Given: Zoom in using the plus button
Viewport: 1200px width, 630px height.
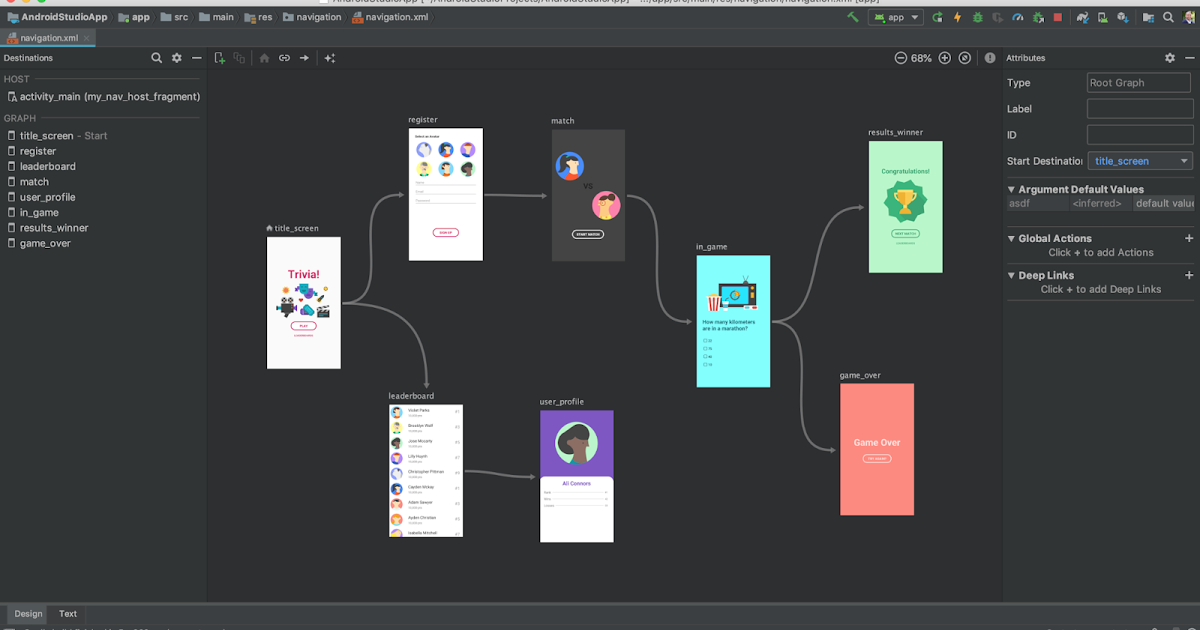Looking at the screenshot, I should click(x=944, y=58).
